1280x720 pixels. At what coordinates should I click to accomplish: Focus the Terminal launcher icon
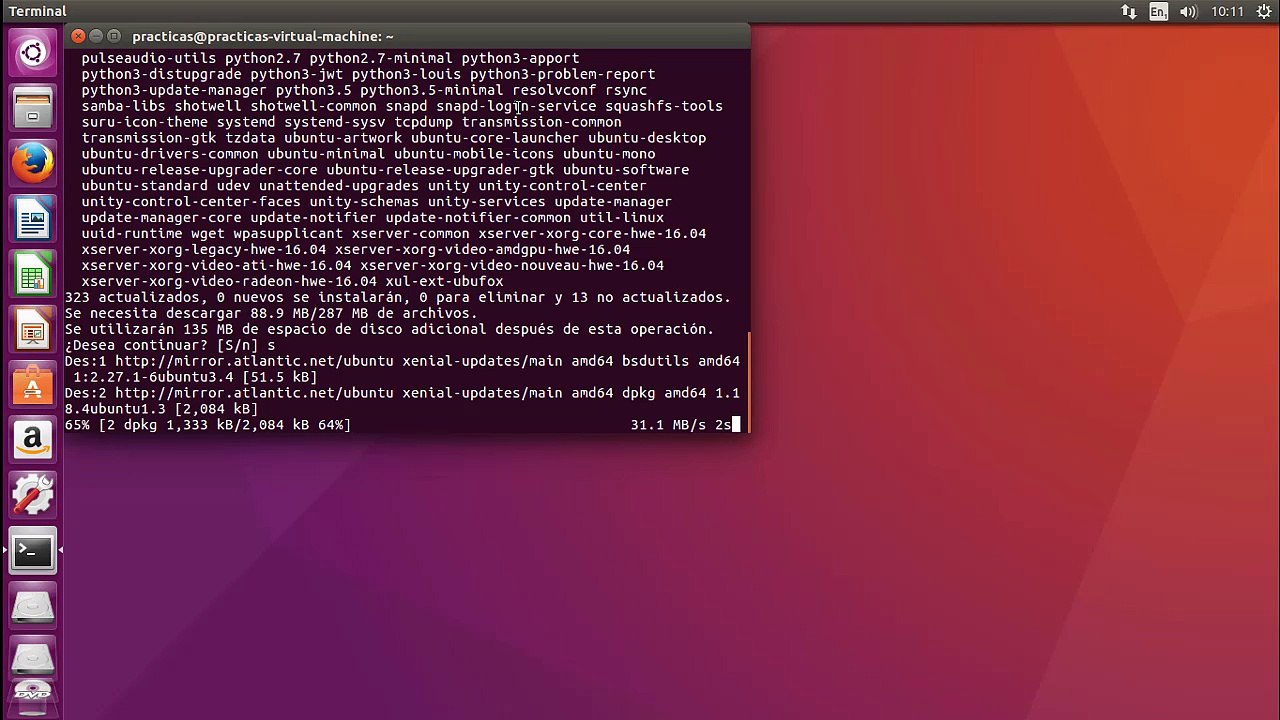[x=32, y=549]
